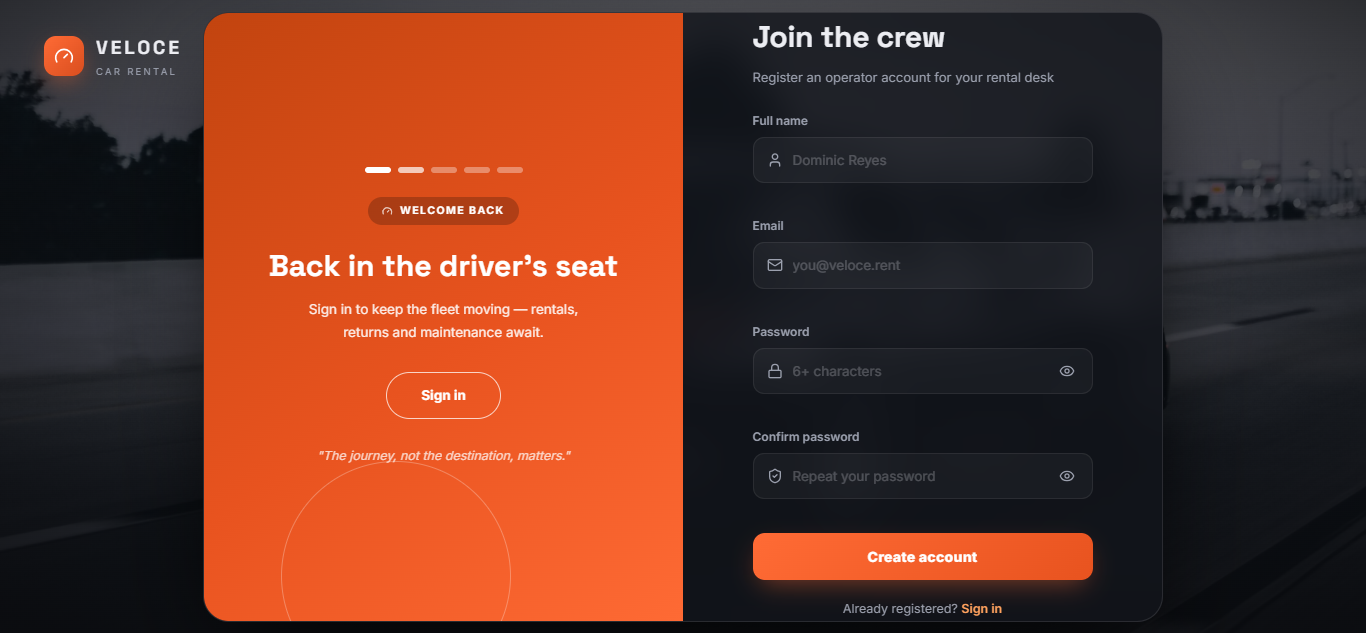The height and width of the screenshot is (633, 1366).
Task: Click the outlined Sign in button
Action: (x=443, y=395)
